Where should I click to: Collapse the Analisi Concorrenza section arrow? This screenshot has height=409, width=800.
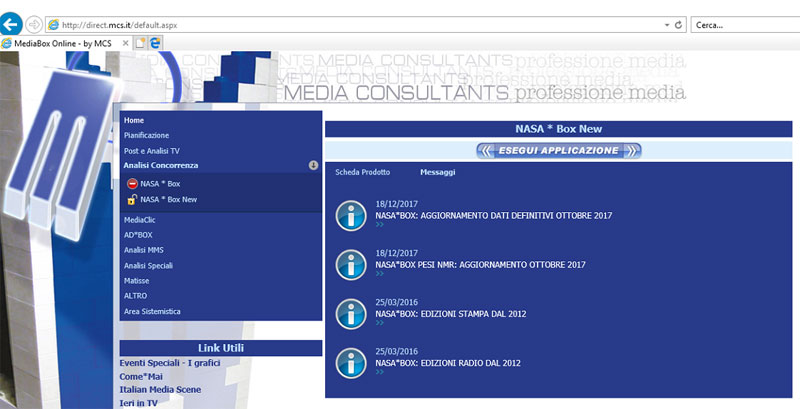(x=313, y=165)
